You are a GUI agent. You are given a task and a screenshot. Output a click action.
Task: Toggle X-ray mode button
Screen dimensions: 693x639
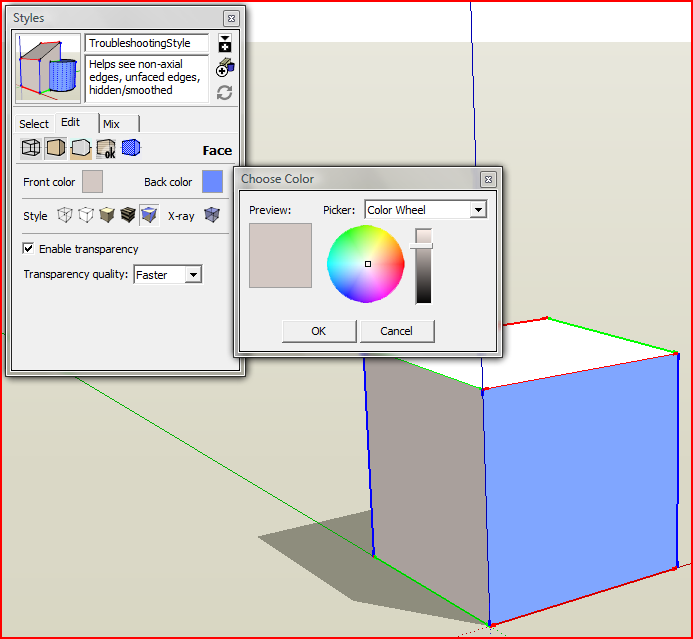pos(211,215)
